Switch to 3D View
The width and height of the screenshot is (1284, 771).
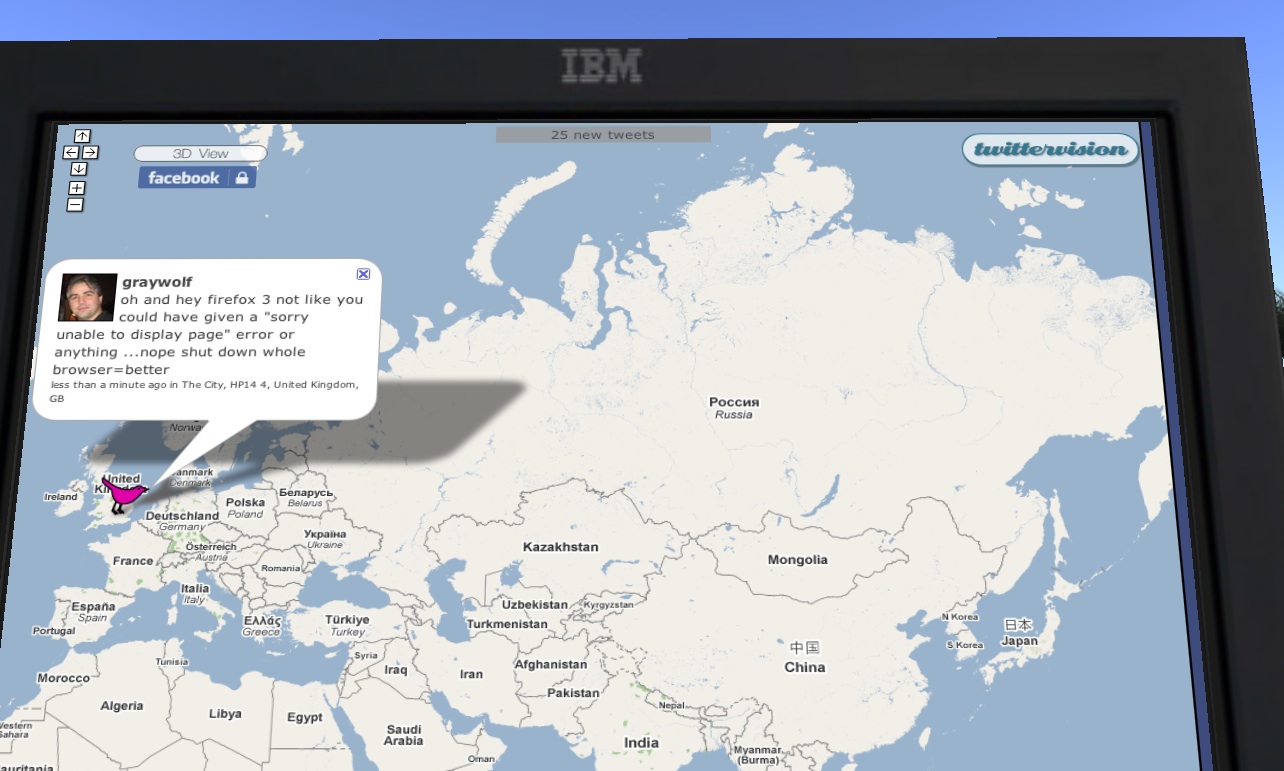(200, 154)
